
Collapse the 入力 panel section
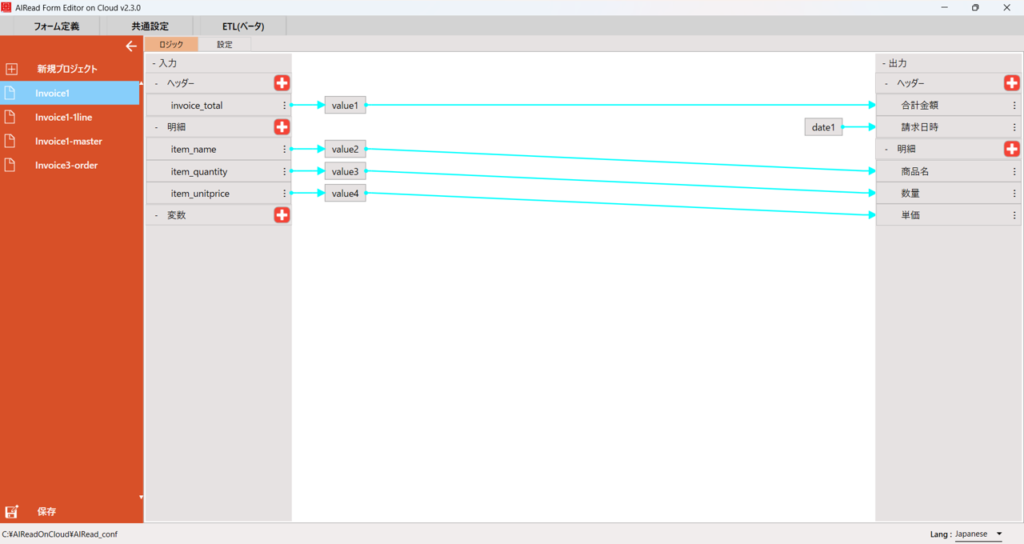click(x=154, y=62)
